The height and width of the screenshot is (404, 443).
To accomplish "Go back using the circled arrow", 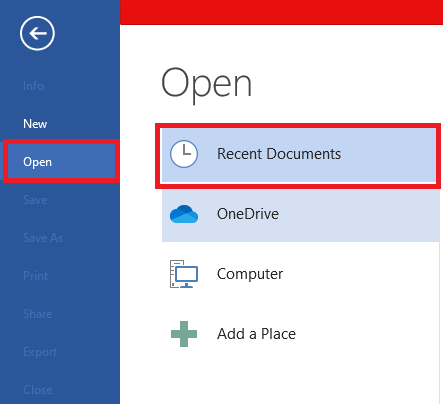I will click(37, 33).
